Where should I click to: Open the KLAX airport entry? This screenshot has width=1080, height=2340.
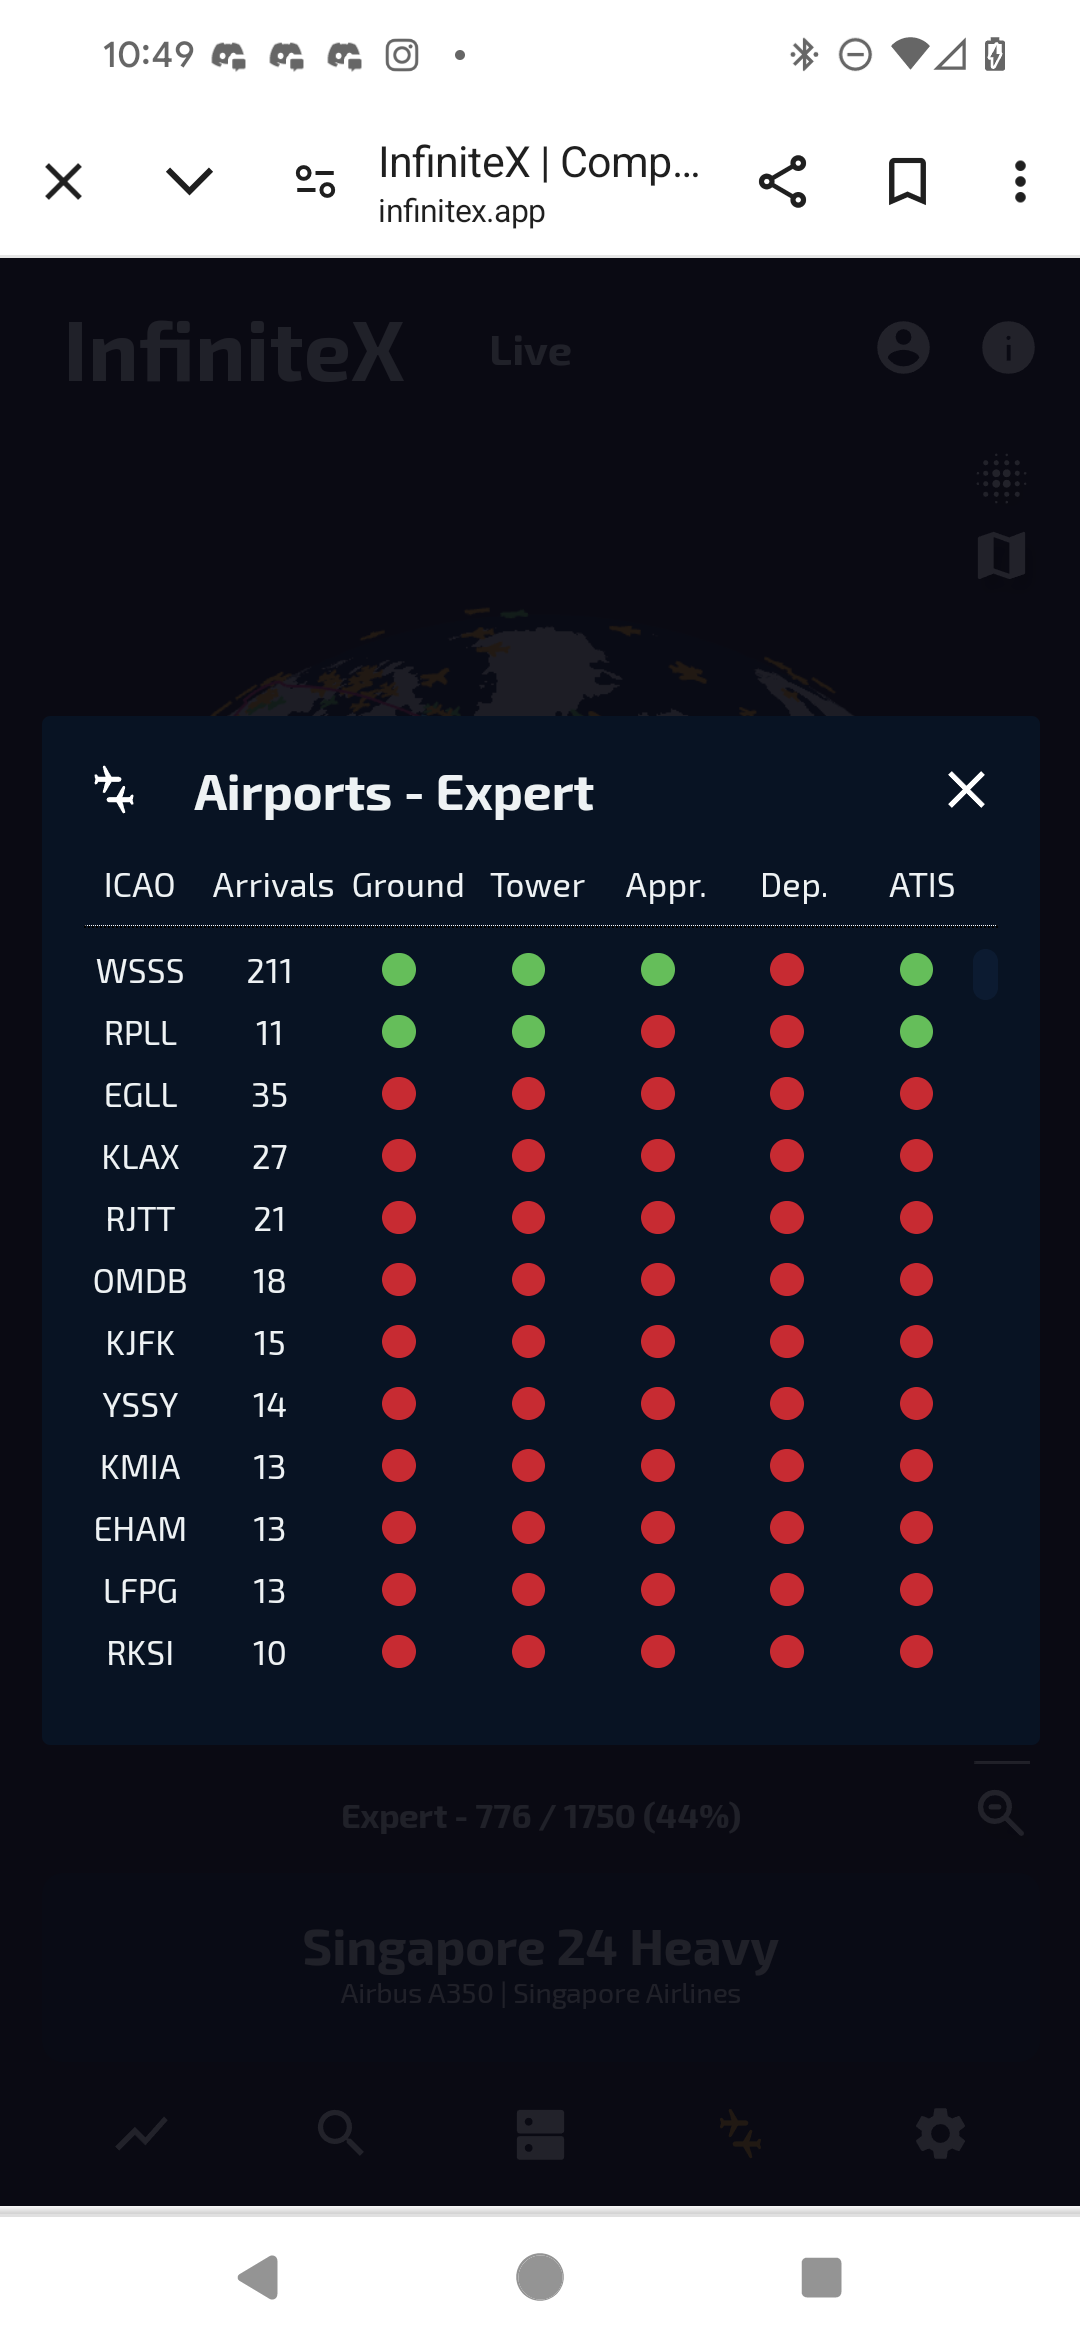click(x=140, y=1157)
